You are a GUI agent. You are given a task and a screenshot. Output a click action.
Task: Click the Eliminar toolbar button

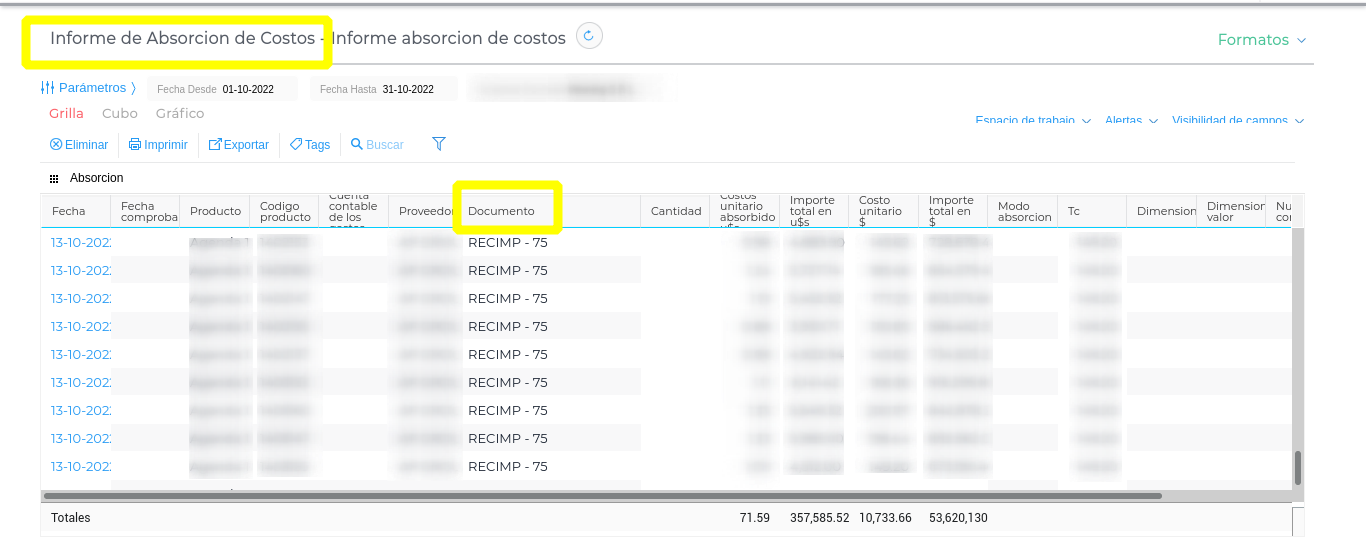coord(79,145)
